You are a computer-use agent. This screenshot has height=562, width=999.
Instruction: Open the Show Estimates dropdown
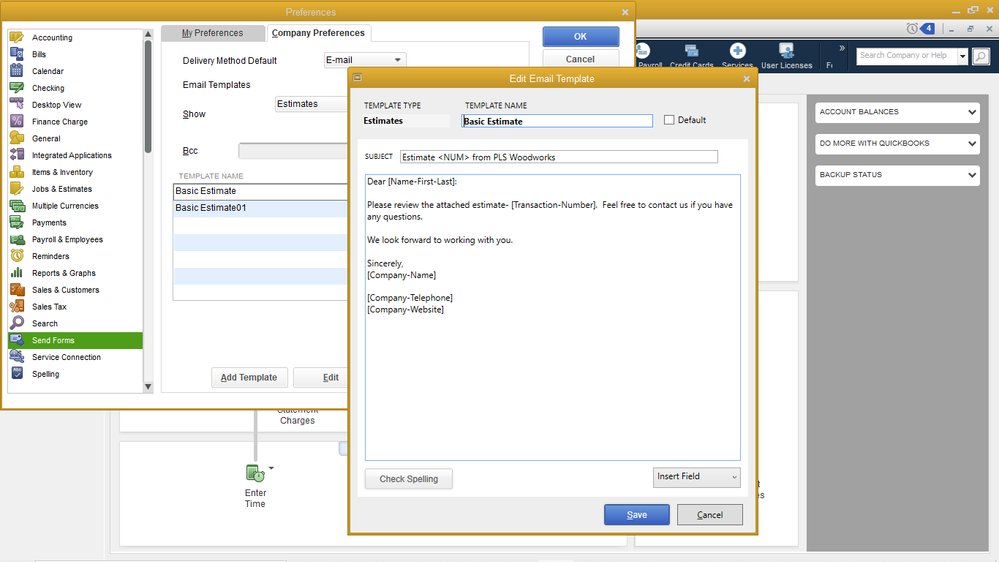click(312, 104)
